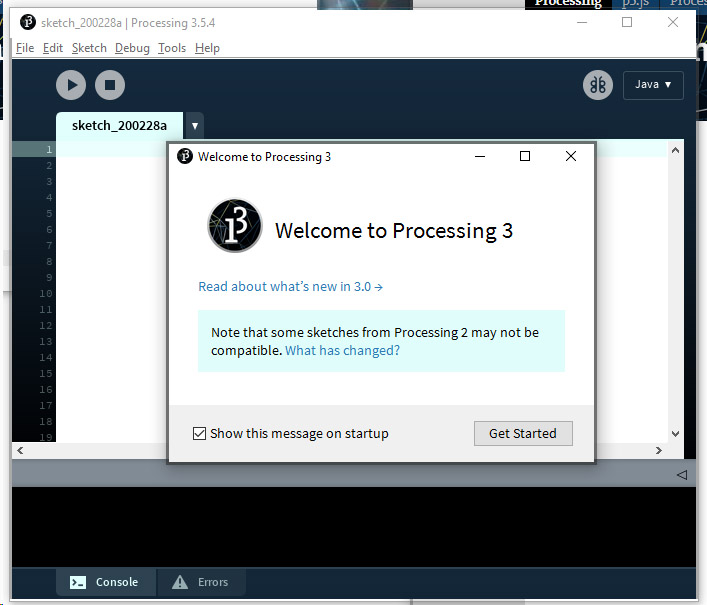
Task: Open the Help menu
Action: pyautogui.click(x=207, y=48)
